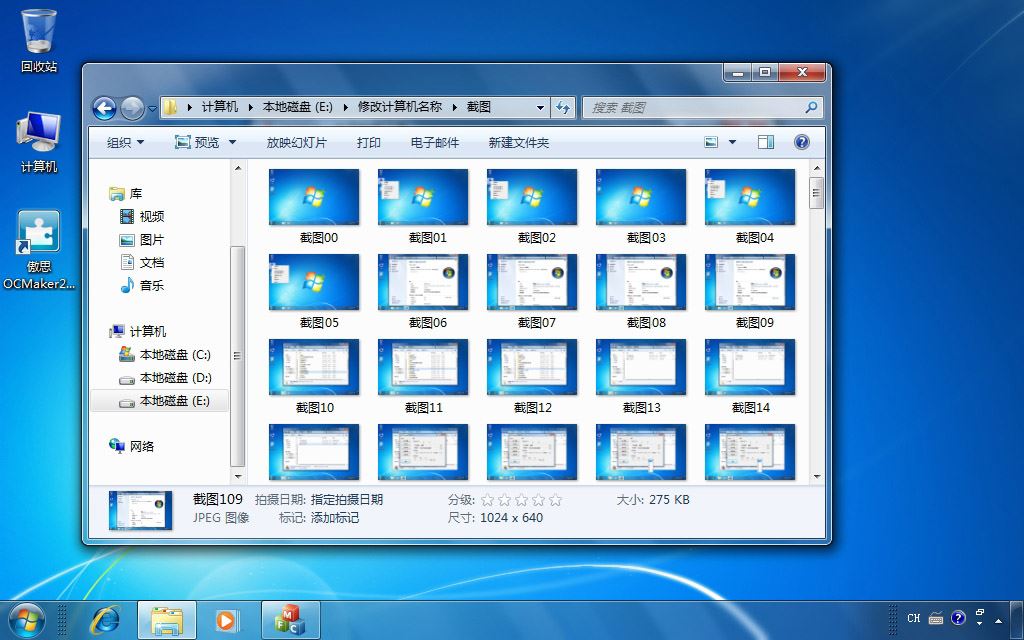Image resolution: width=1024 pixels, height=640 pixels.
Task: Create a folder with 新建文件夹
Action: point(519,142)
